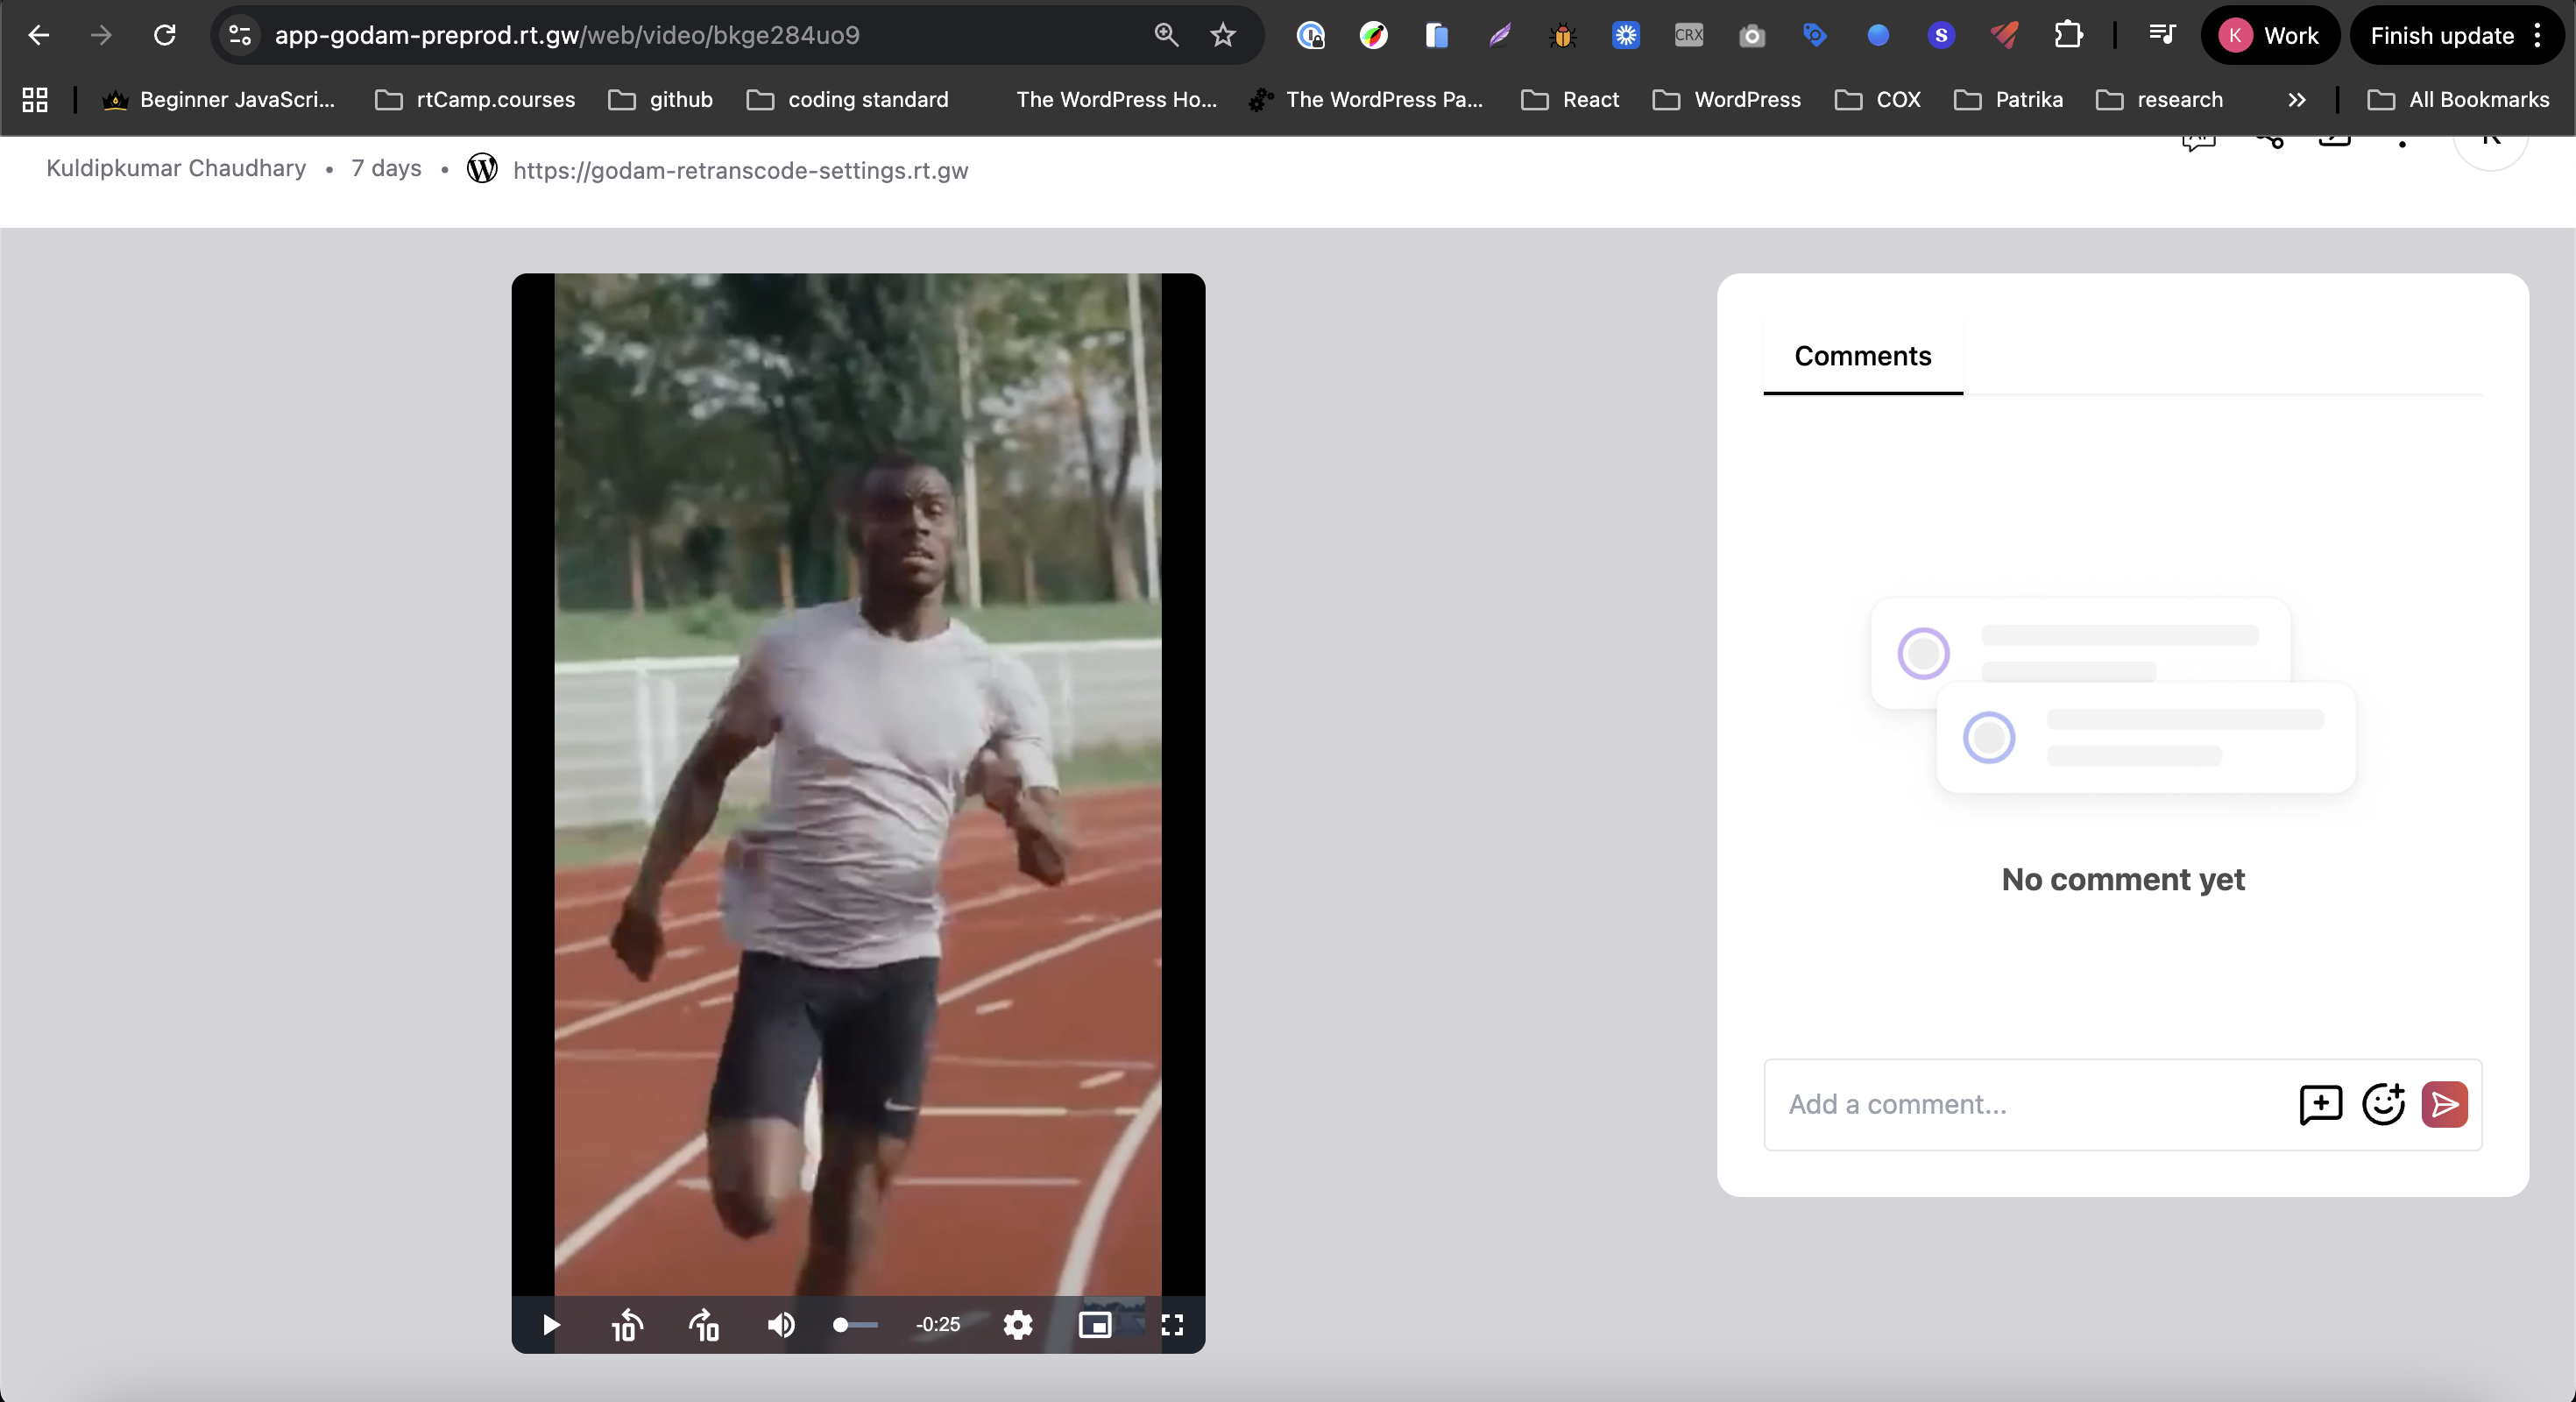Play the video
The image size is (2576, 1402).
click(x=551, y=1325)
